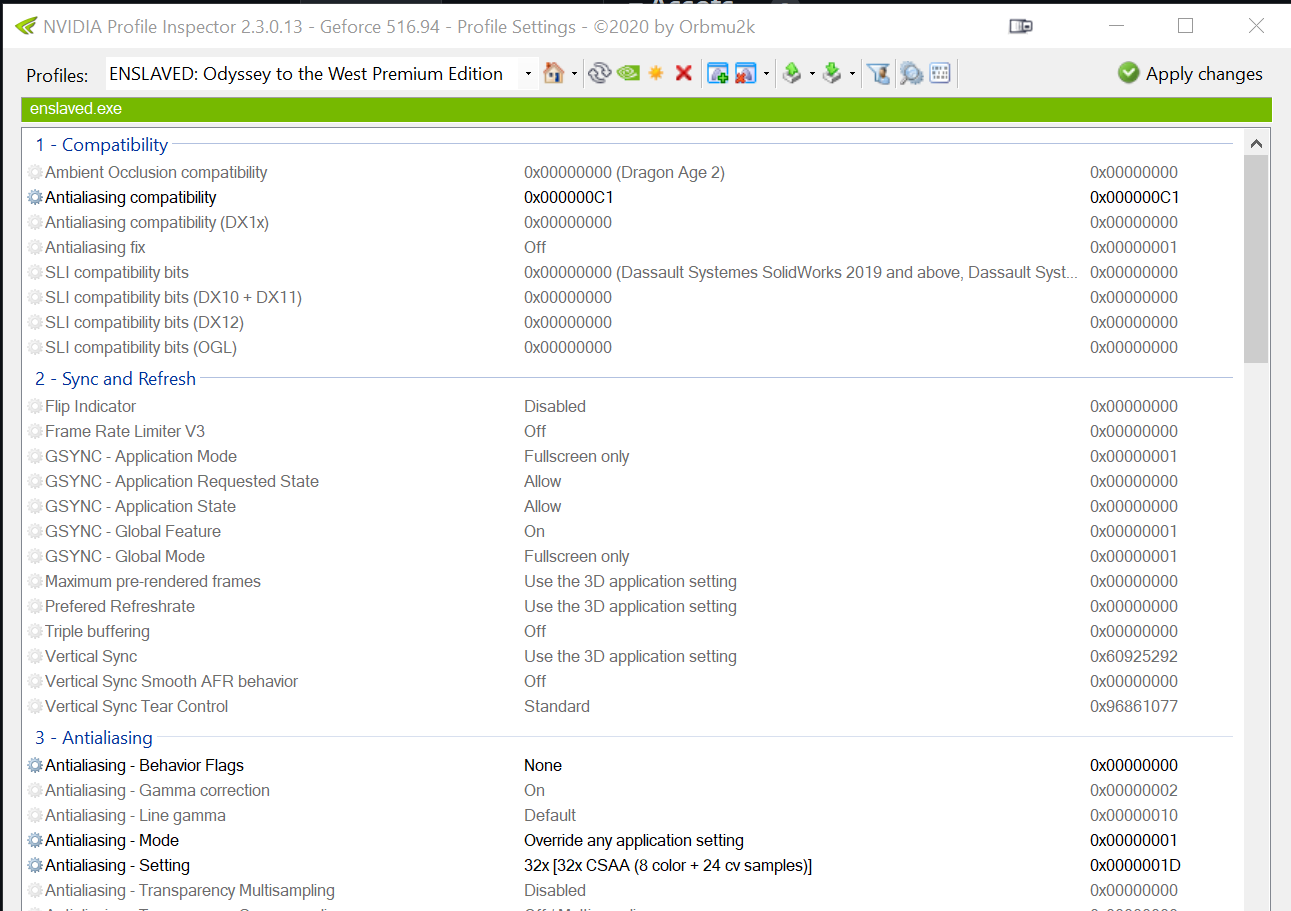Select the 'Antialiasing - Transparency Multisampling' row name
This screenshot has height=911, width=1291.
190,891
